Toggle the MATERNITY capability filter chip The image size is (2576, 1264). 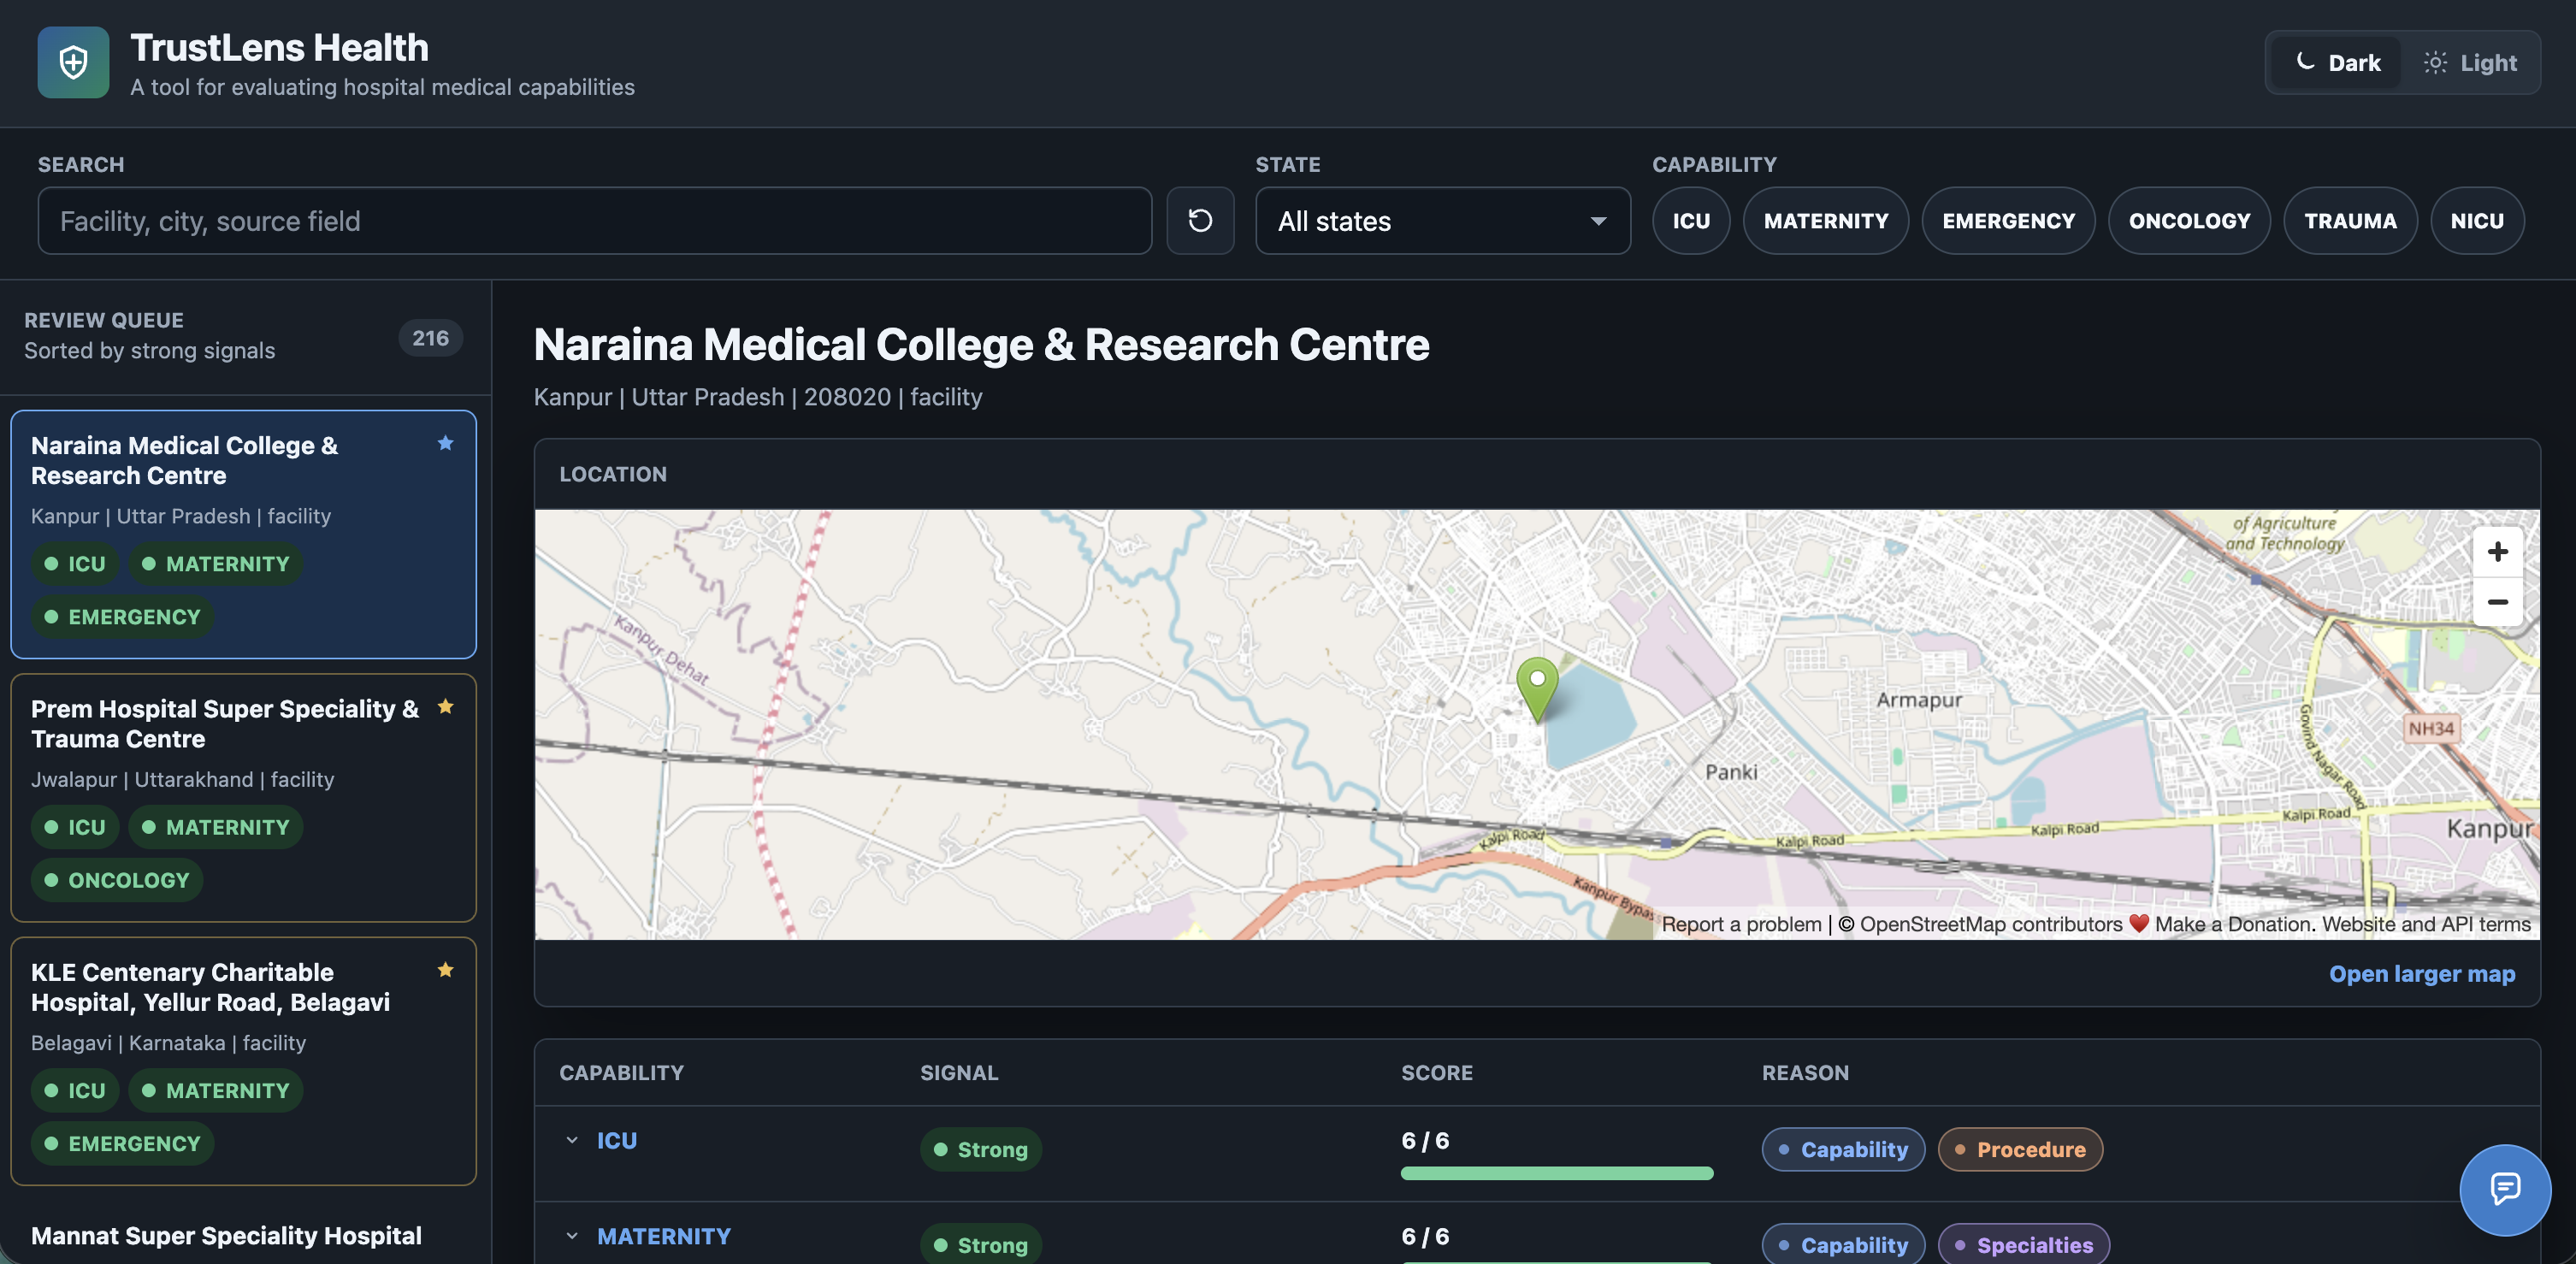(1826, 220)
